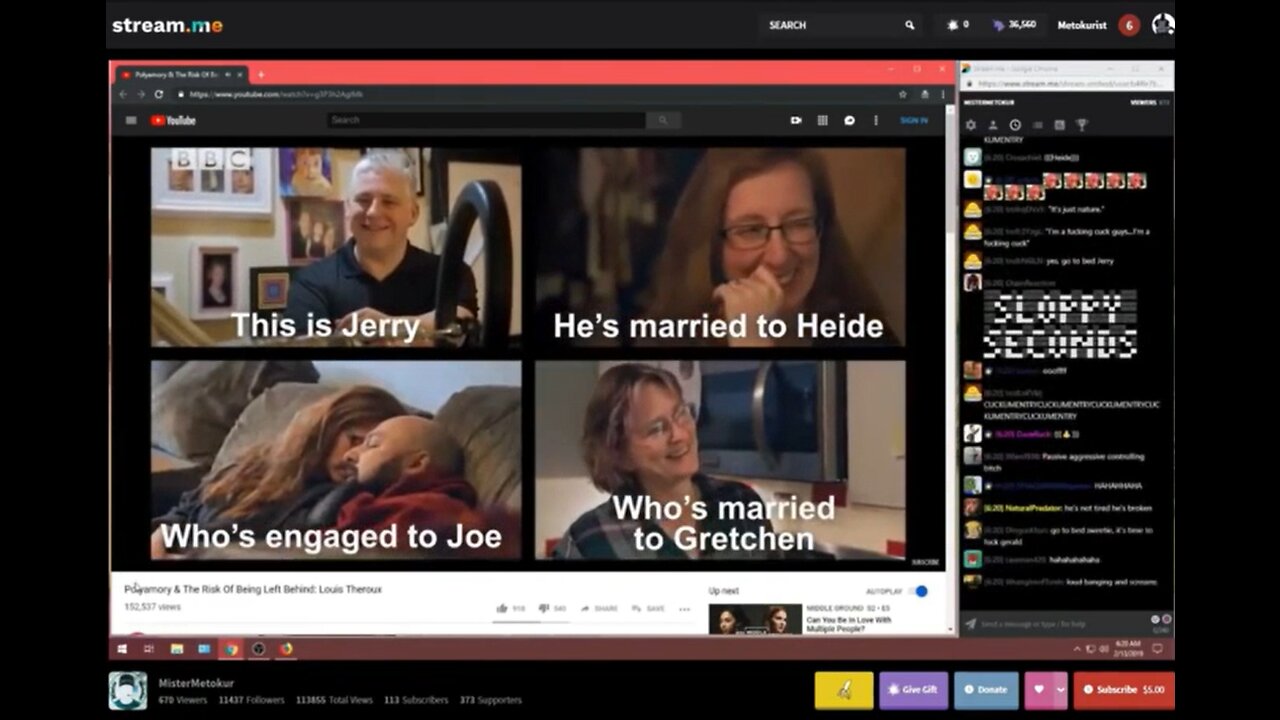Click the chat send arrow icon
This screenshot has height=720, width=1280.
(969, 623)
